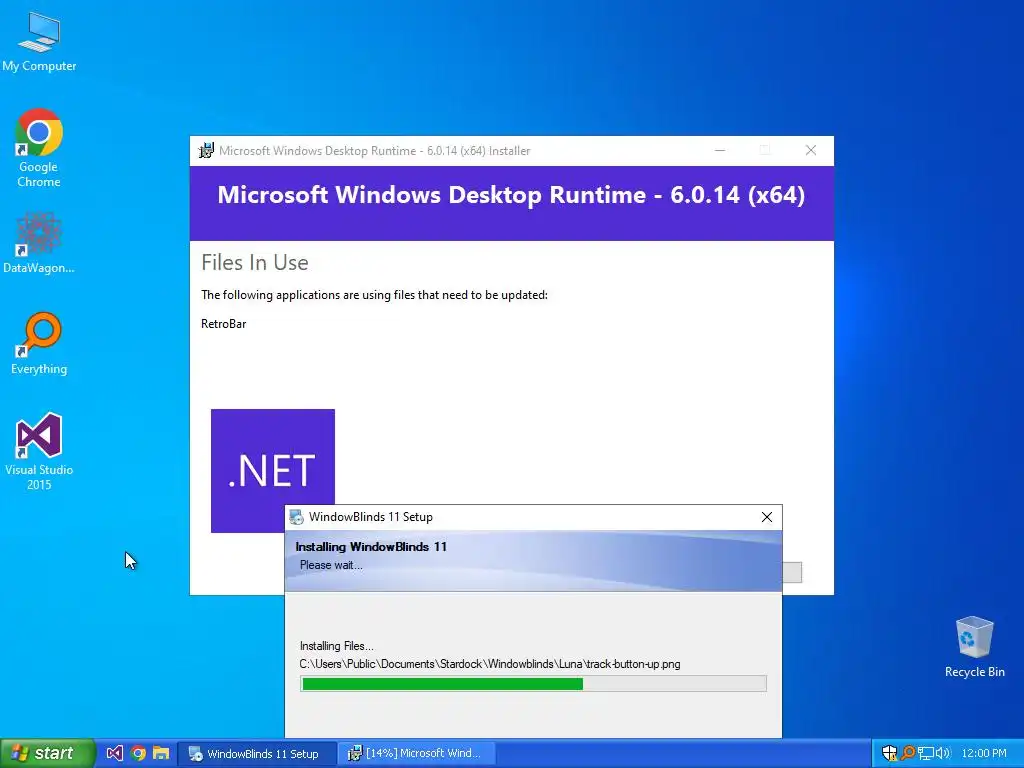
Task: Click the 'following applications are using files' message
Action: (x=374, y=295)
